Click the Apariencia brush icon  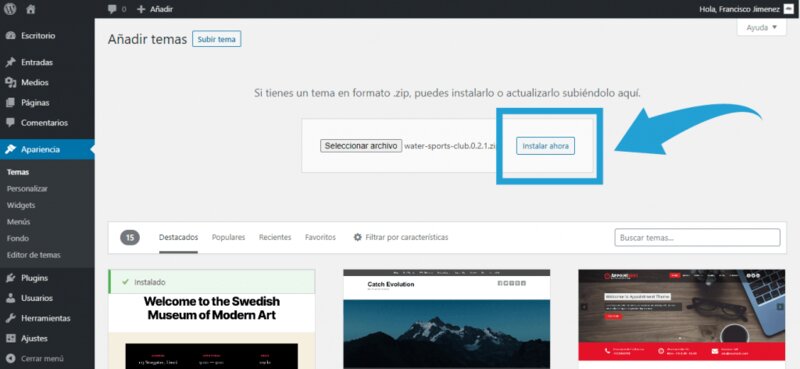[10, 150]
